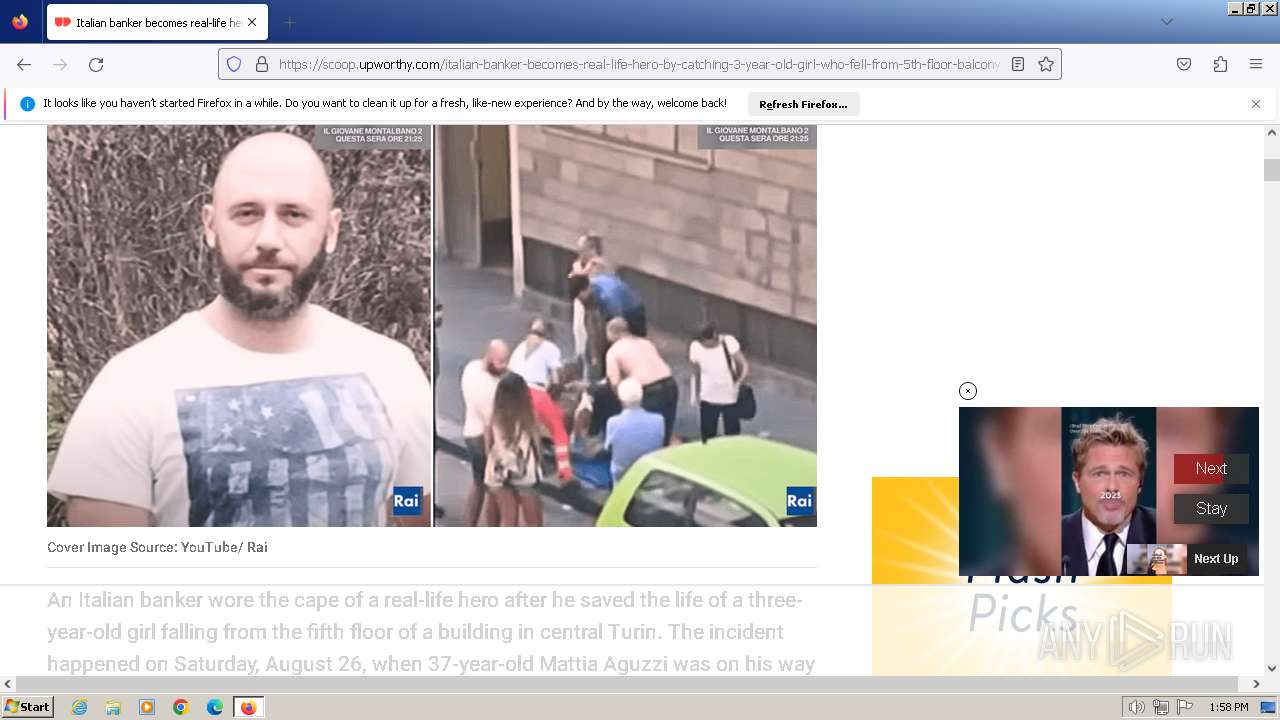Close the Italian banker article tab
This screenshot has height=720, width=1280.
tap(252, 22)
